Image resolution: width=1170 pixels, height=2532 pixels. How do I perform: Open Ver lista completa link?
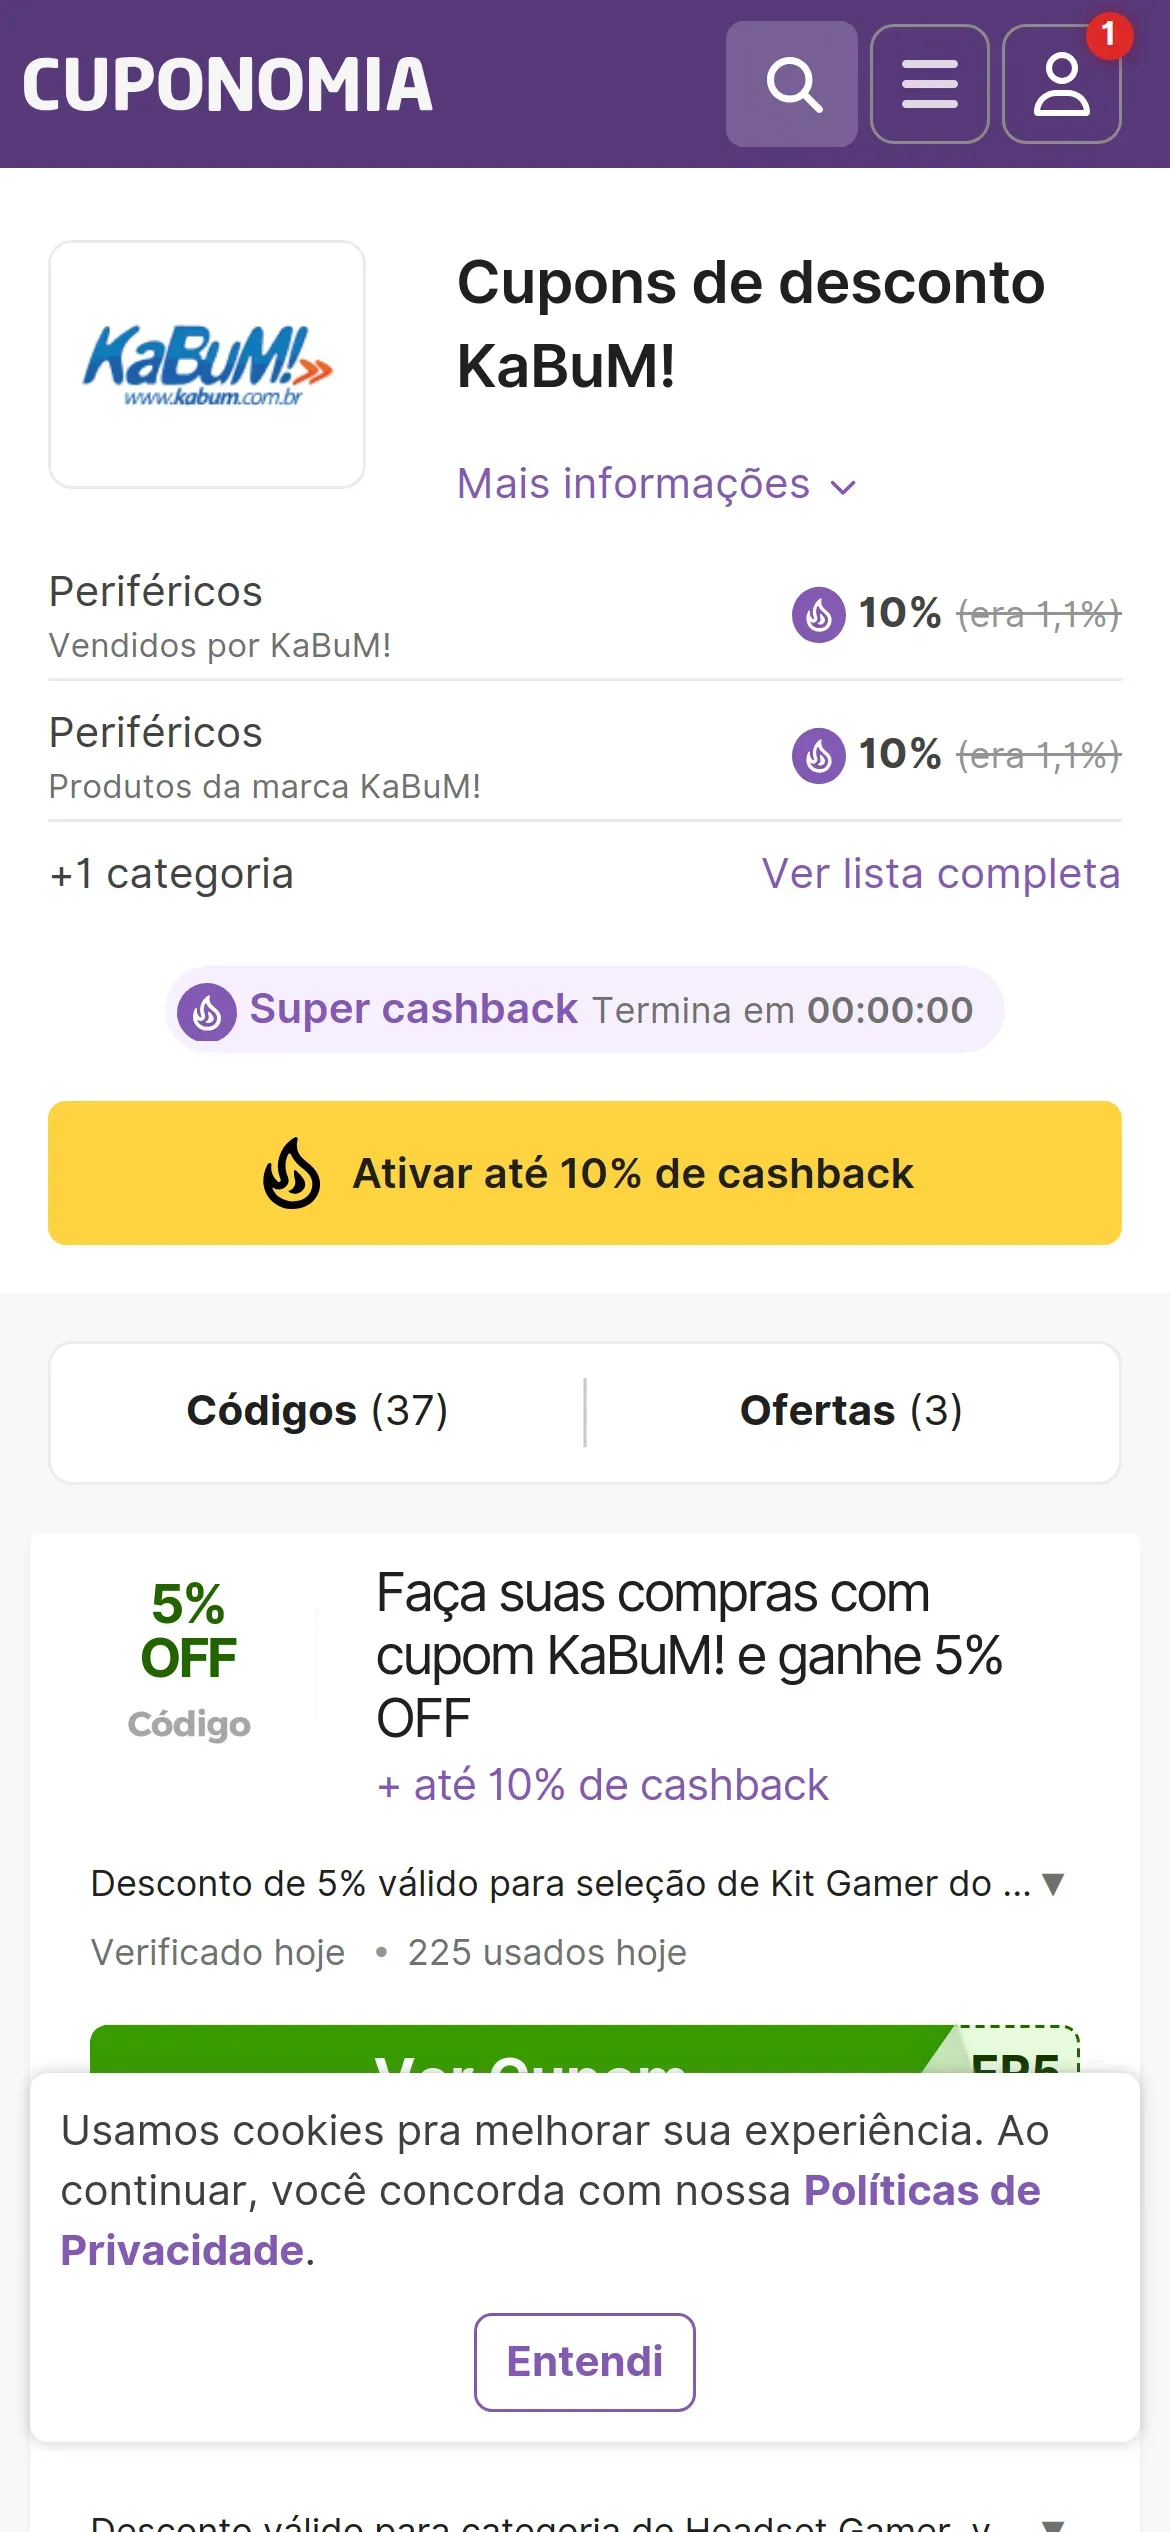[940, 874]
